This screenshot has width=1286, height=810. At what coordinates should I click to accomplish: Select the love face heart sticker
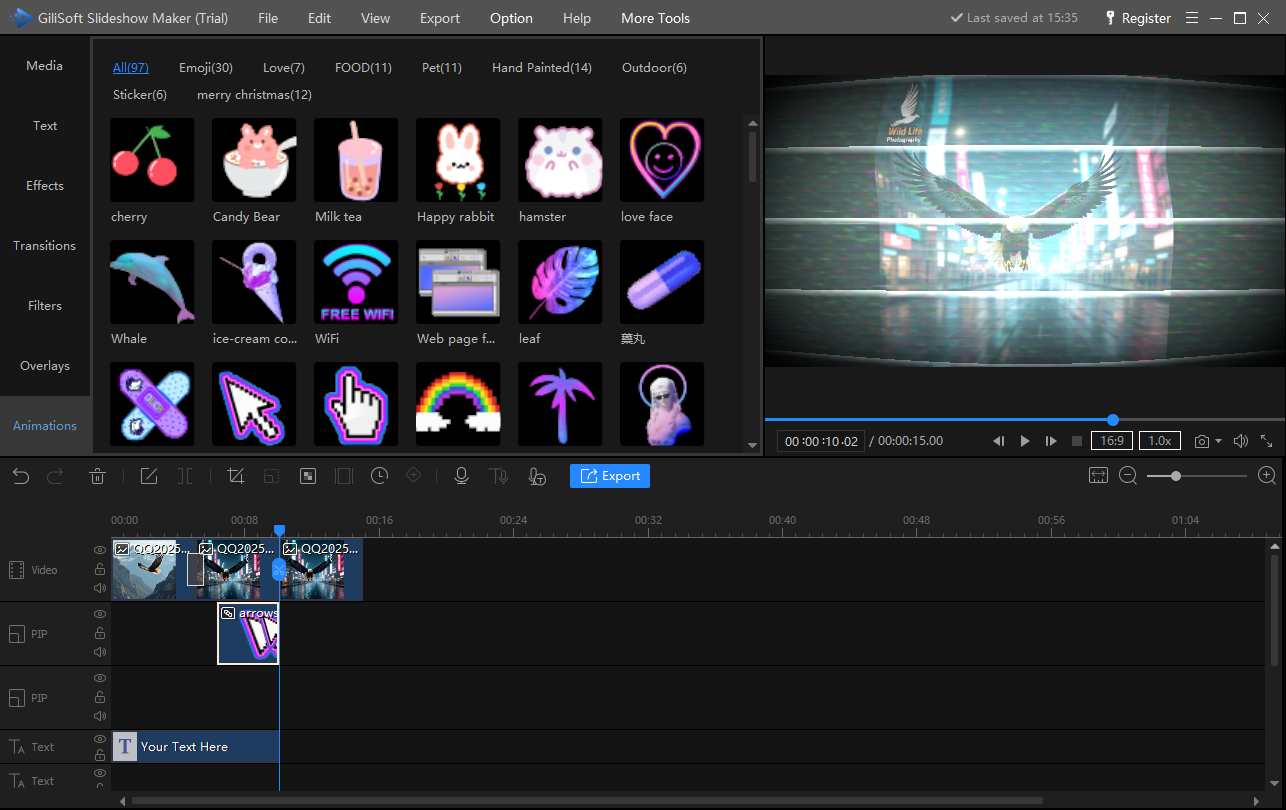(662, 160)
